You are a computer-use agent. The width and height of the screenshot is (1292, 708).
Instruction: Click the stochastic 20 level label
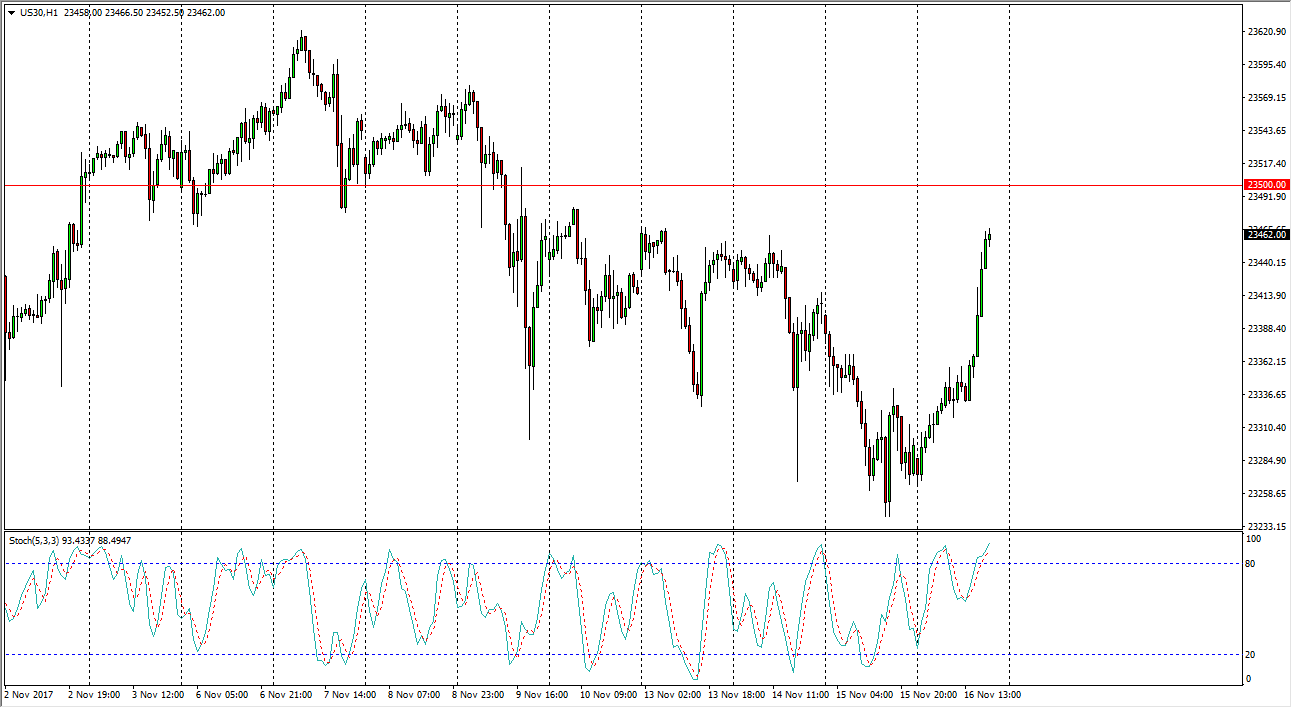pyautogui.click(x=1252, y=654)
